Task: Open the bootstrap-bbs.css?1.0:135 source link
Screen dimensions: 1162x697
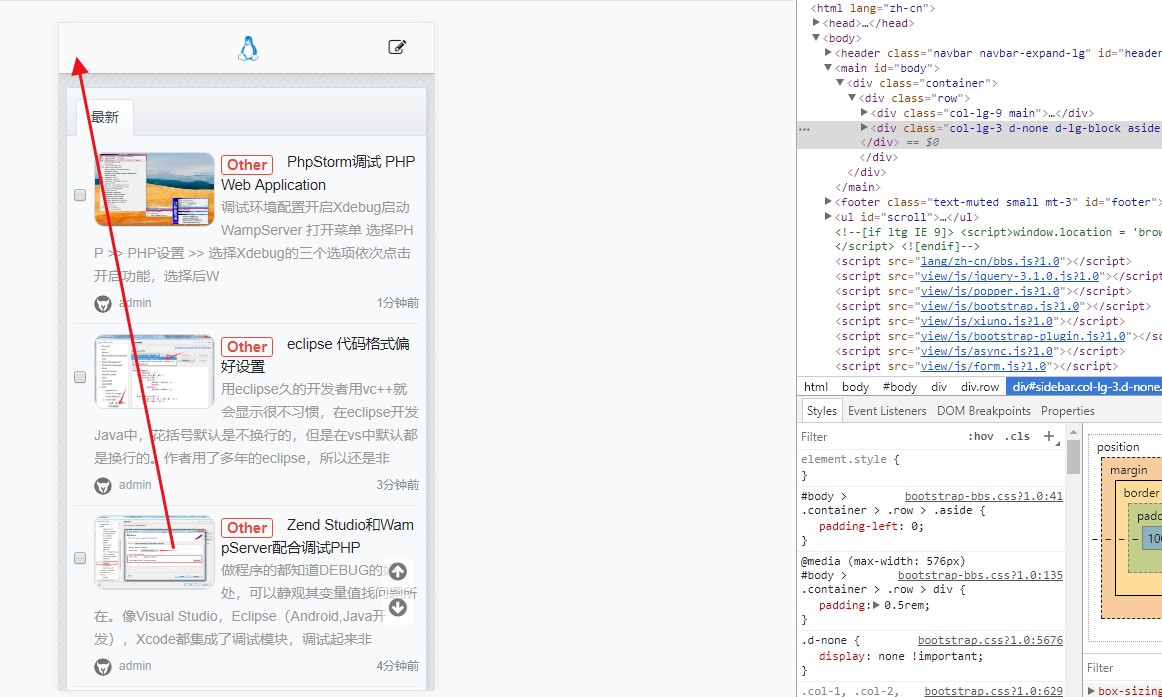Action: click(980, 575)
